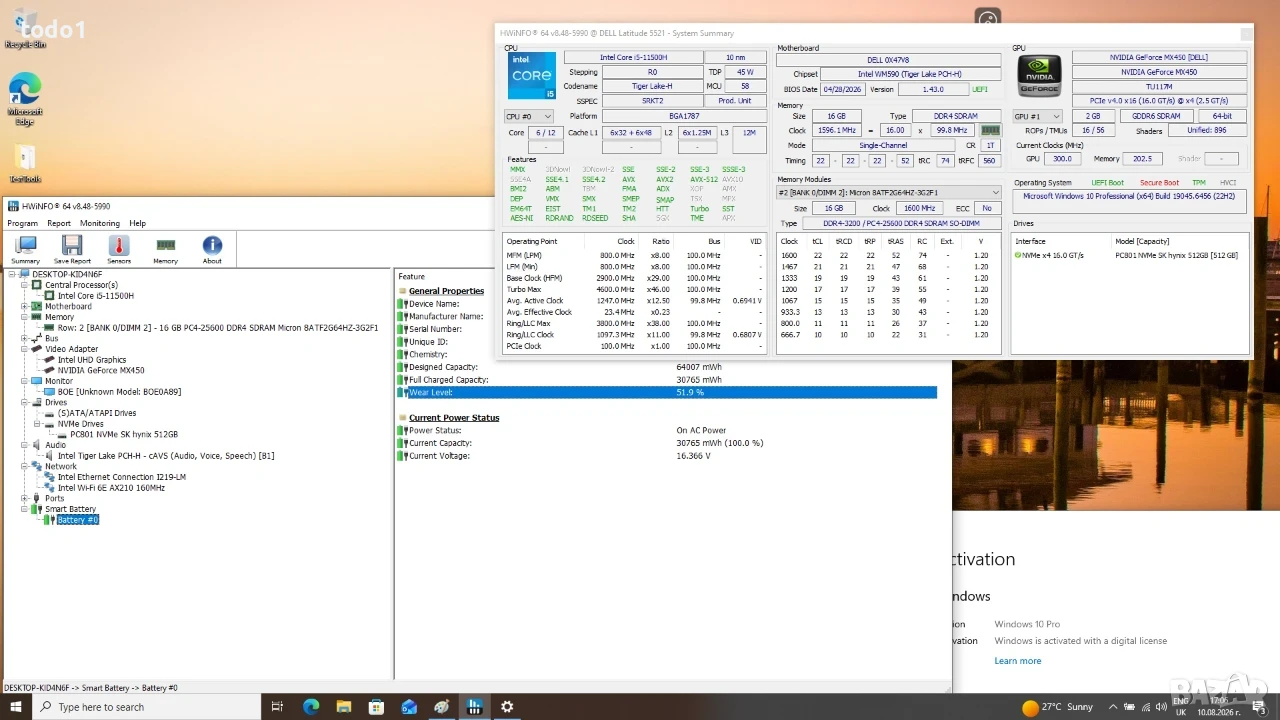Click the Secure Boot indicator text
Viewport: 1280px width, 720px height.
point(1159,183)
